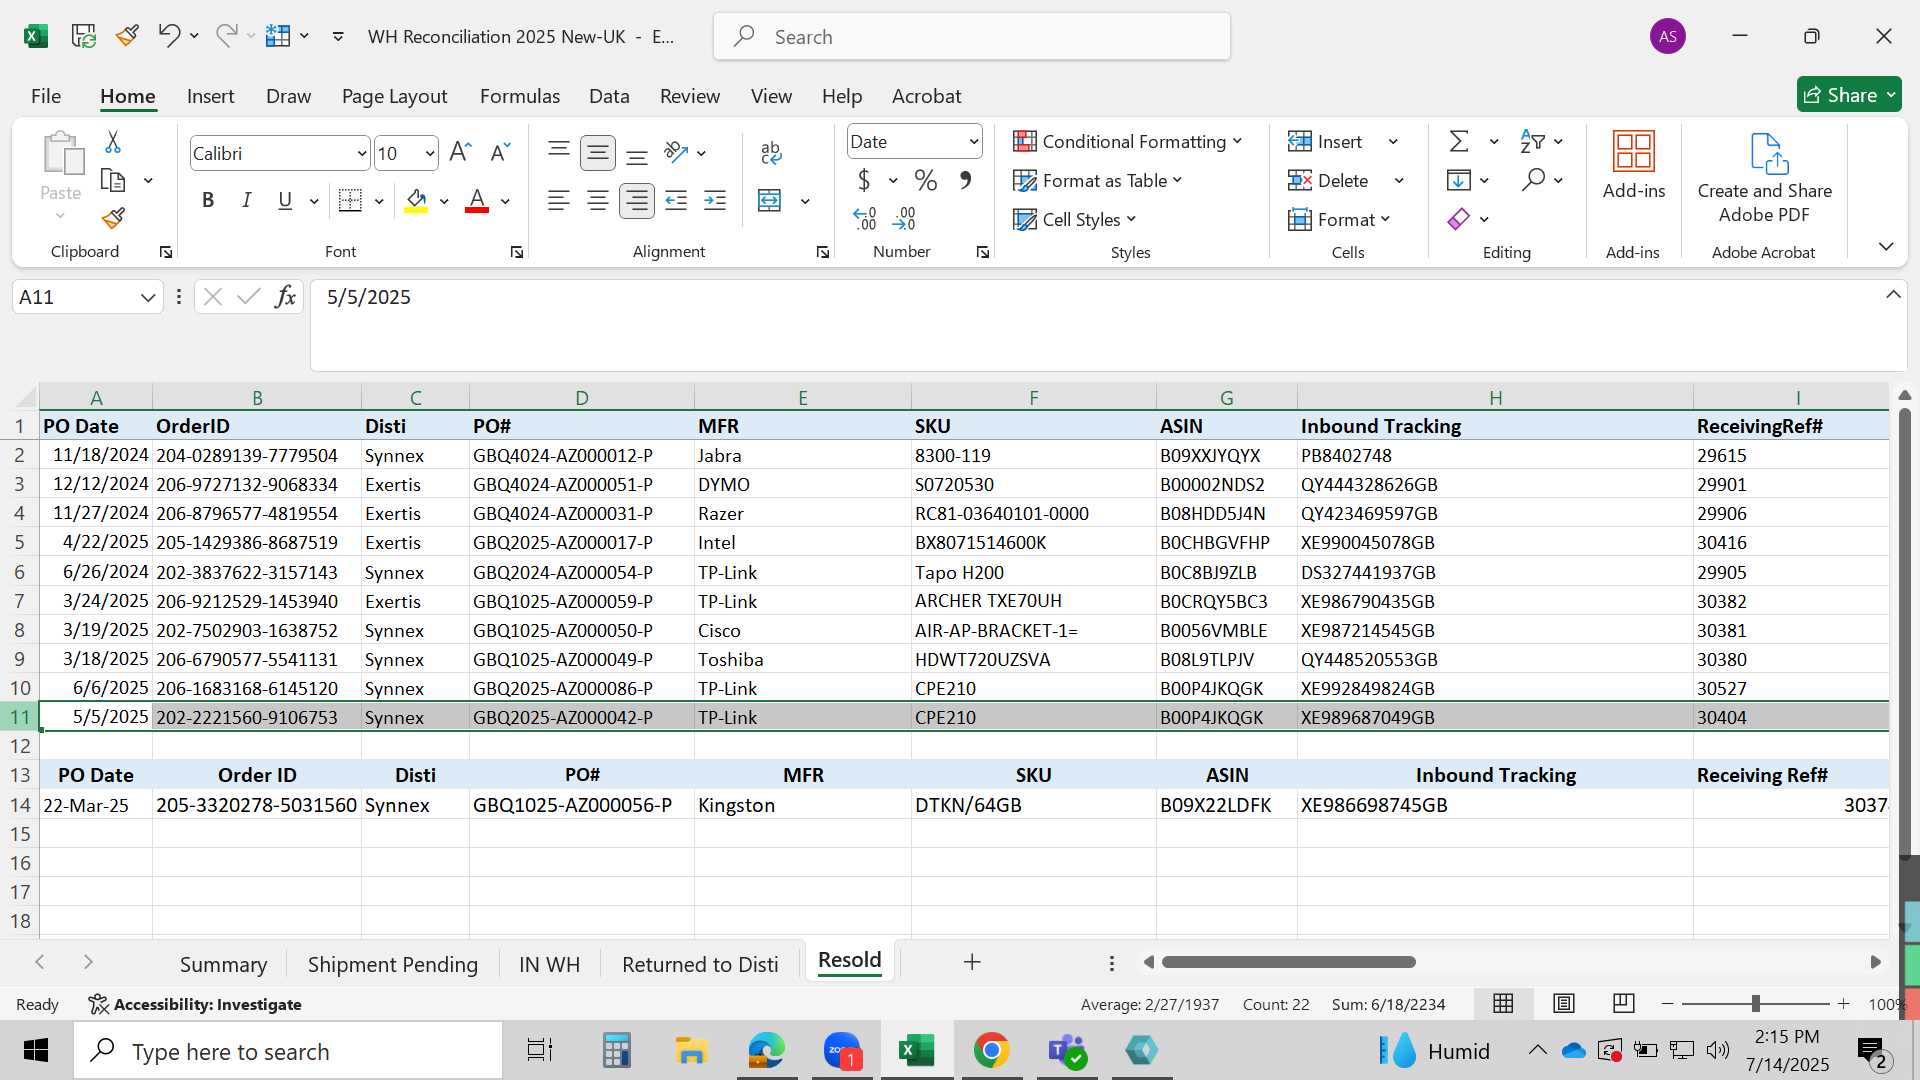Click the Merge & Center icon
1920x1080 pixels.
[x=770, y=201]
